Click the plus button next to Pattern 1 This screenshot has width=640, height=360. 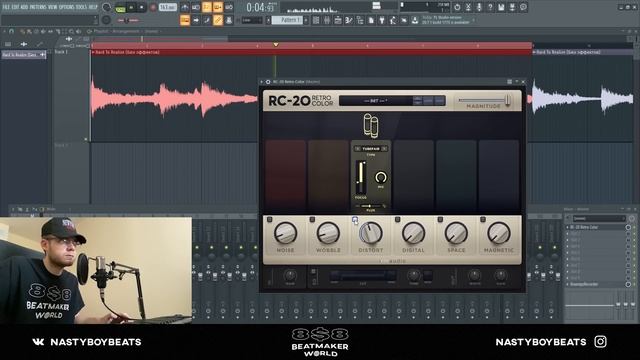point(306,20)
